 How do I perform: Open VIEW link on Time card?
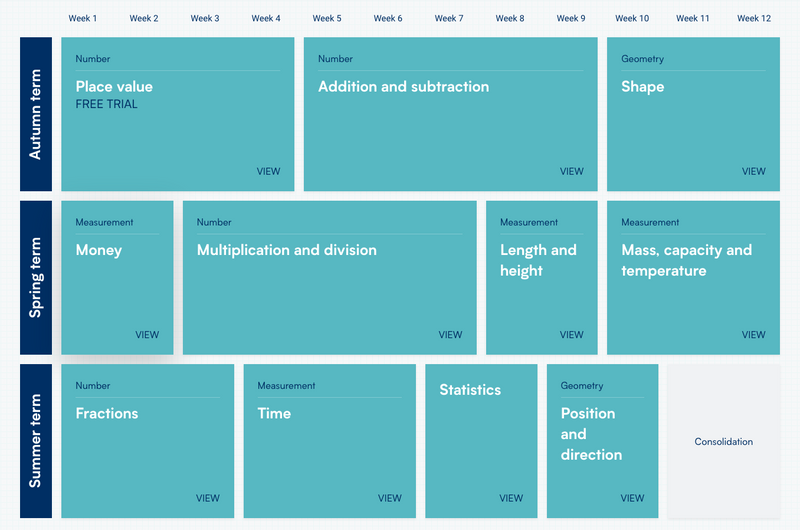389,498
